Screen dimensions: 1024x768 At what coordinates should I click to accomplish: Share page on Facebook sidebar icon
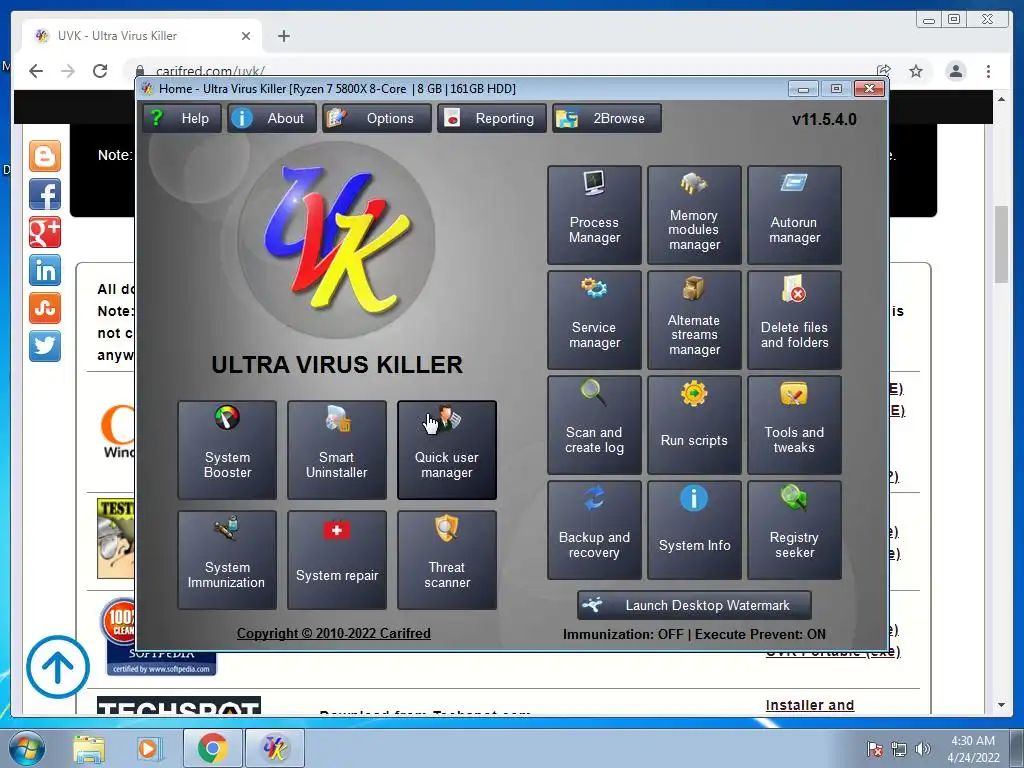(x=45, y=194)
